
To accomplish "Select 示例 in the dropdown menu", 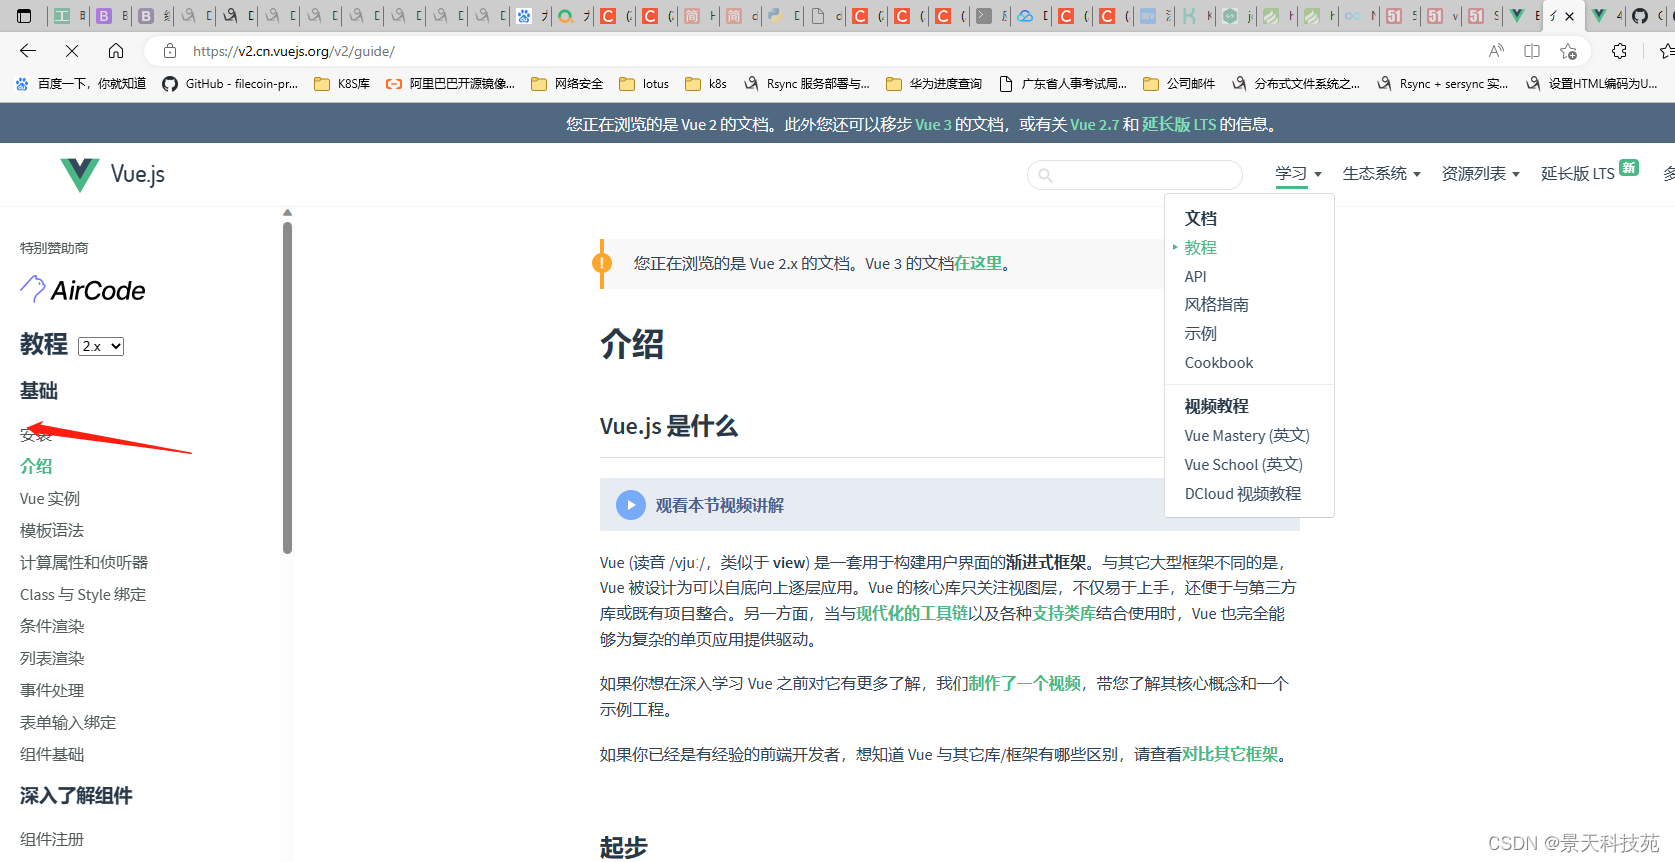I will [1200, 334].
